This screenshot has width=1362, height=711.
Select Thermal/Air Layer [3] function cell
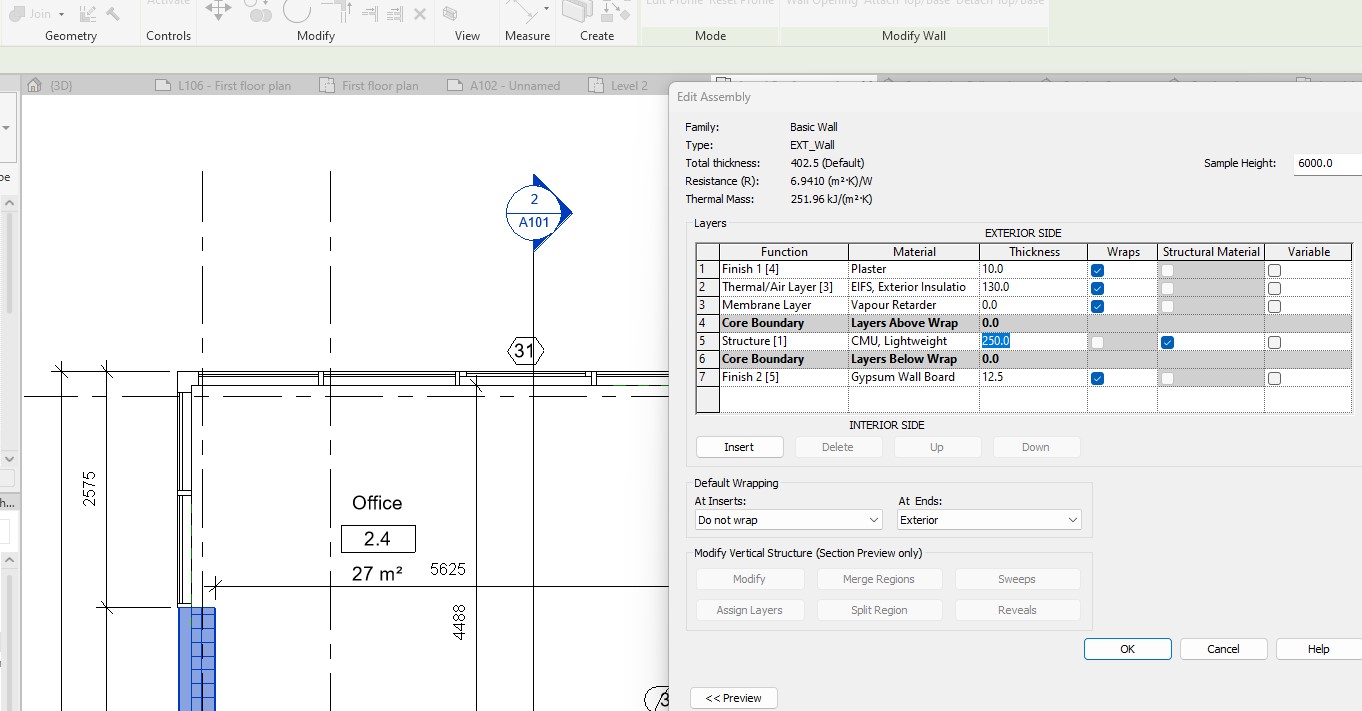[784, 287]
